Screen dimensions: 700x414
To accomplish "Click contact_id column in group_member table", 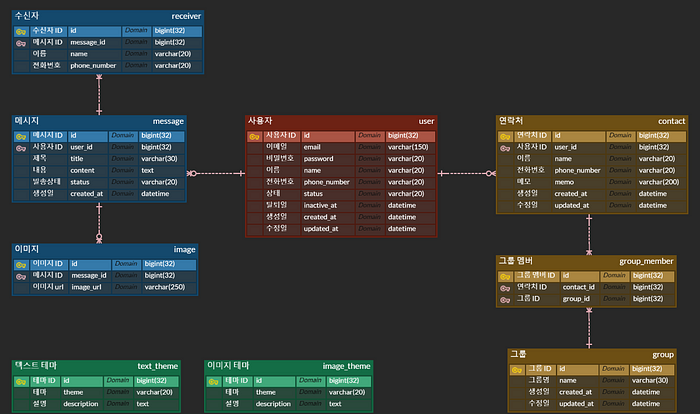I will pos(579,287).
